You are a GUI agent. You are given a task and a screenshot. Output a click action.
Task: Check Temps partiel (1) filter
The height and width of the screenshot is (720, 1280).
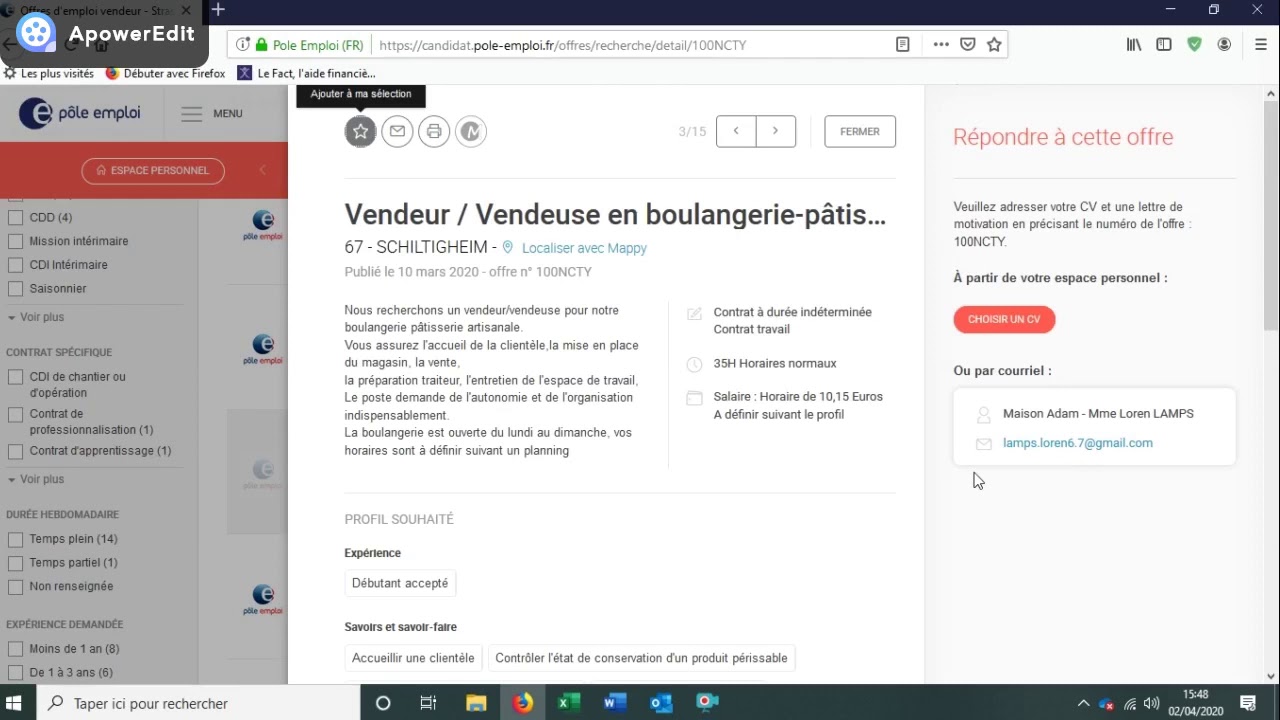15,563
